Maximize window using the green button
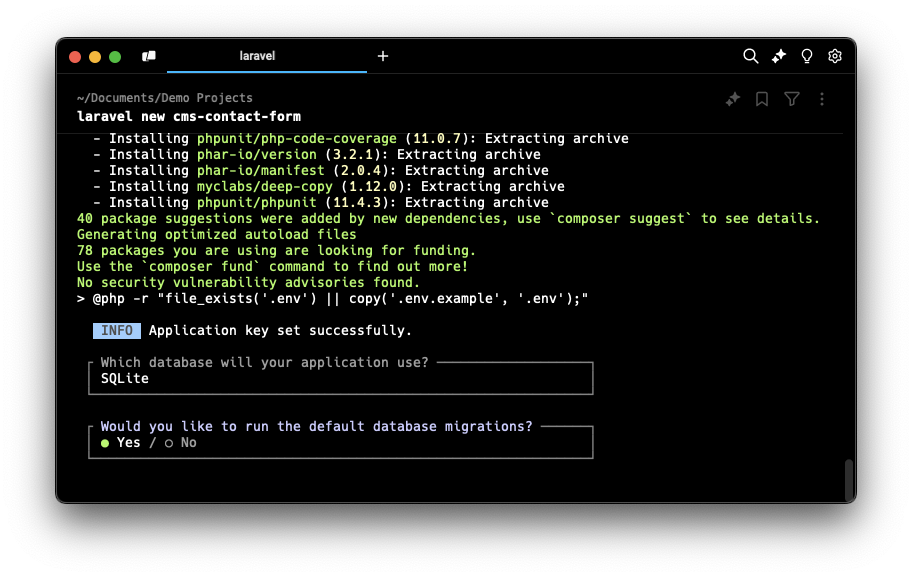Viewport: 912px width, 577px height. click(115, 57)
